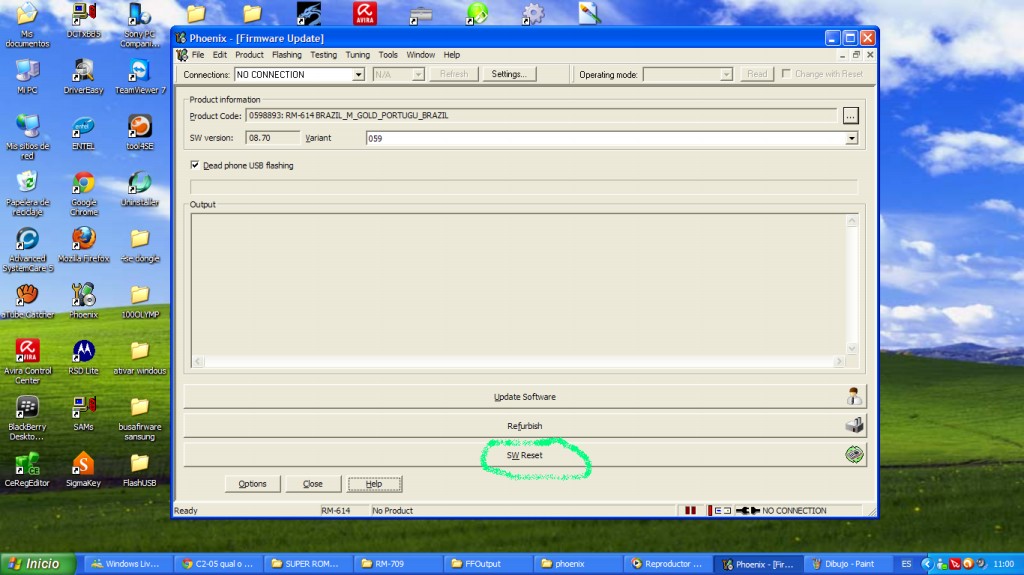Toggle the Change with Reset checkbox
Screen dimensions: 1024x575
tap(786, 74)
